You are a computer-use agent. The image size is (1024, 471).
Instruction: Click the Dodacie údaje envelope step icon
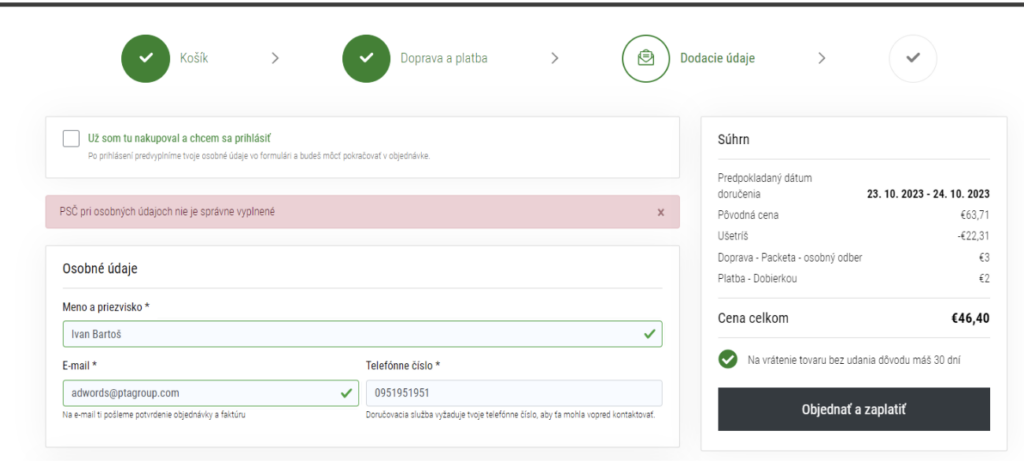[646, 58]
